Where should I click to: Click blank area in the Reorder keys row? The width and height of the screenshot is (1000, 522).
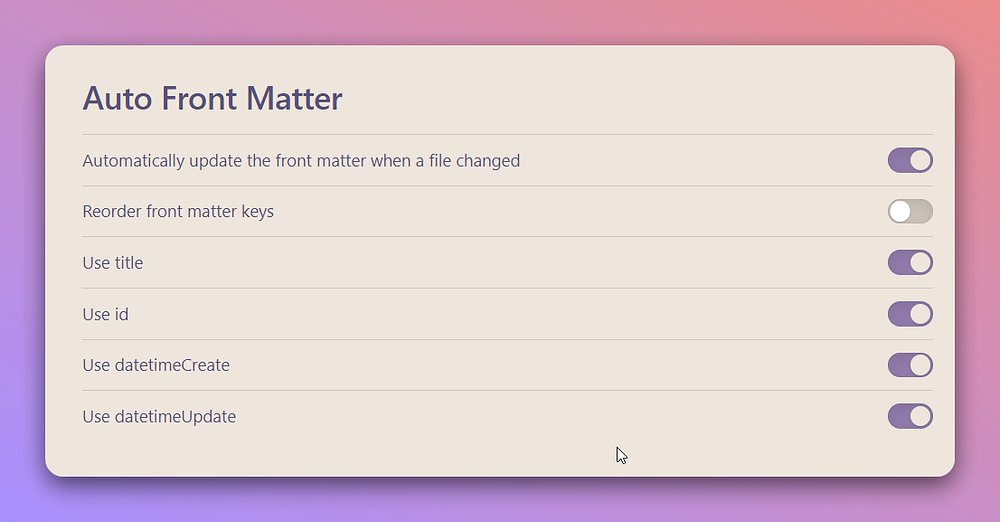pos(574,211)
